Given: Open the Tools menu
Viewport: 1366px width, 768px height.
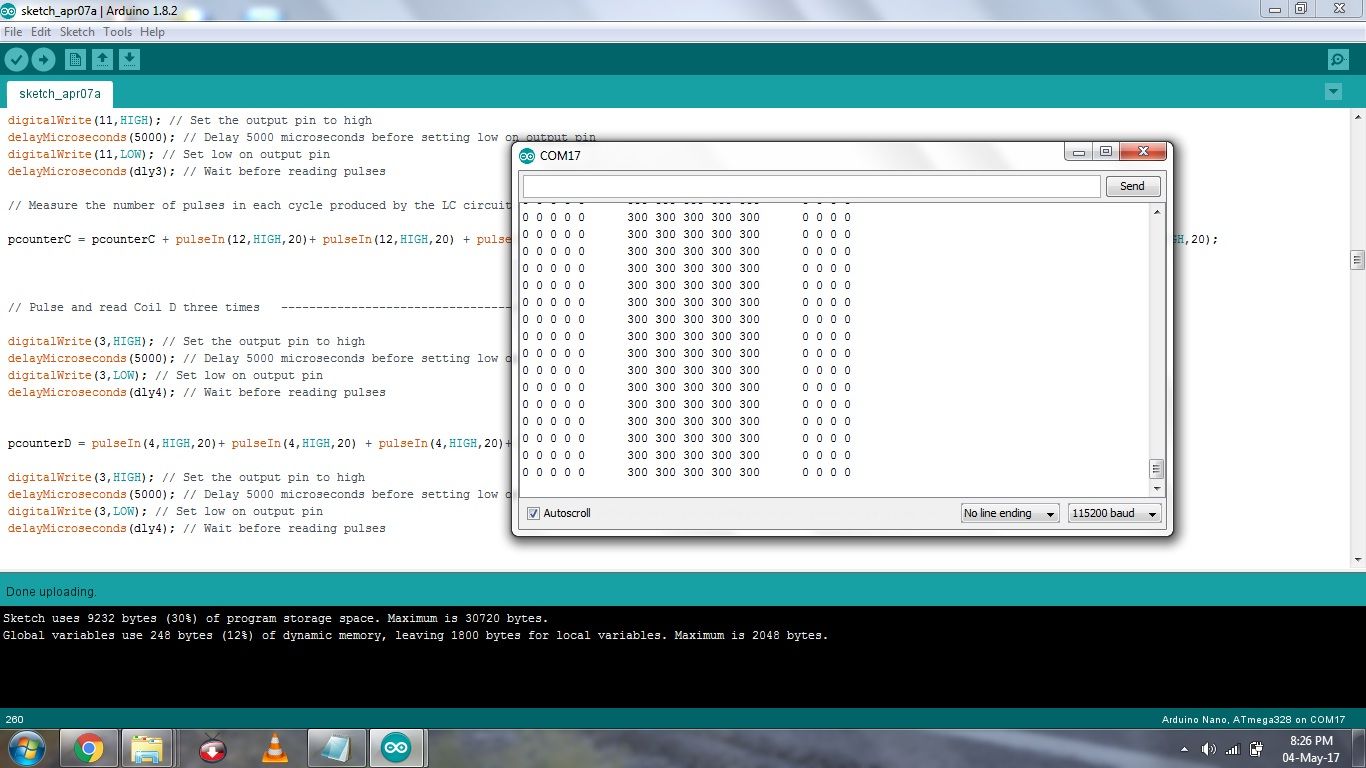Looking at the screenshot, I should click(117, 32).
